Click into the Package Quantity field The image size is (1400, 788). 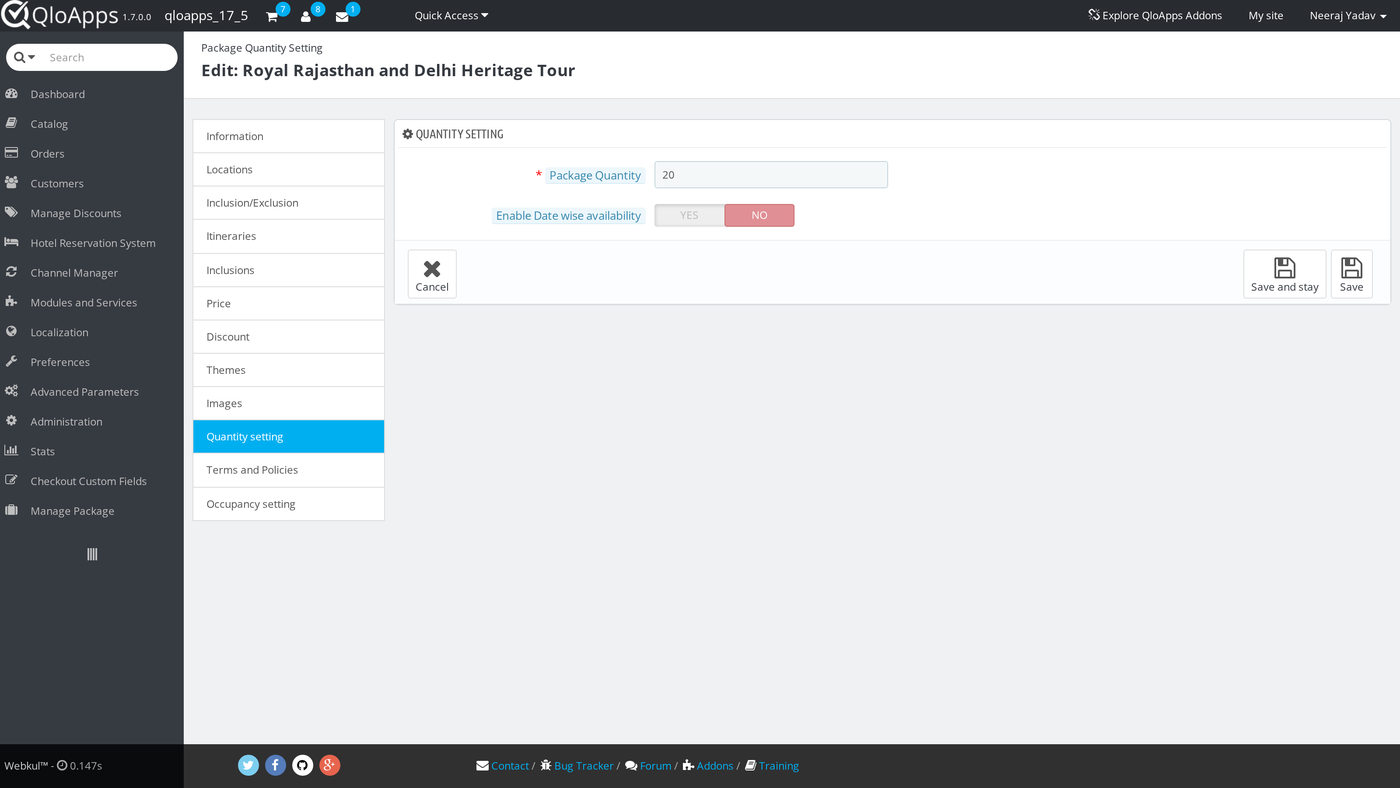[x=771, y=175]
